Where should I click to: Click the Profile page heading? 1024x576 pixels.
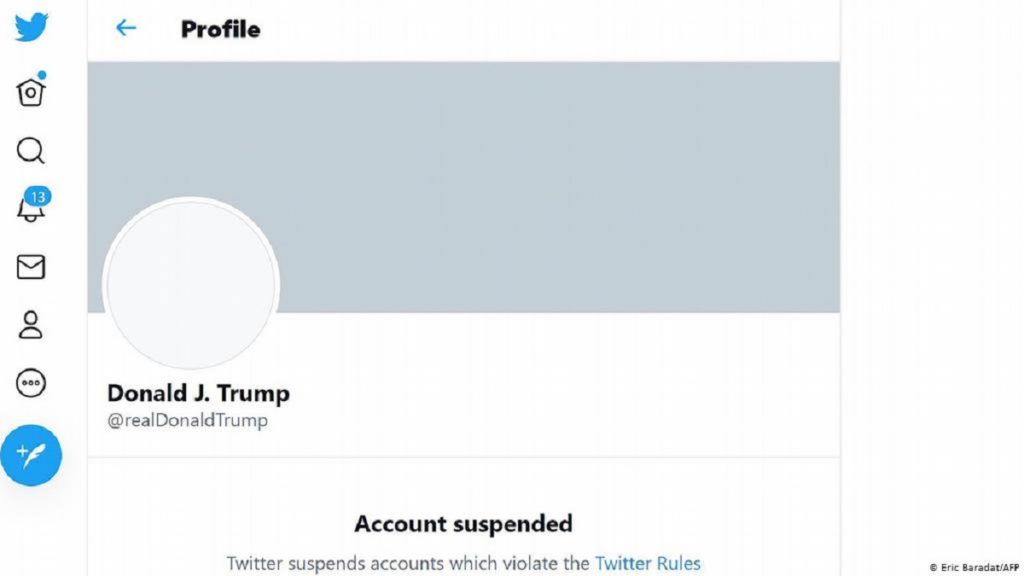220,29
